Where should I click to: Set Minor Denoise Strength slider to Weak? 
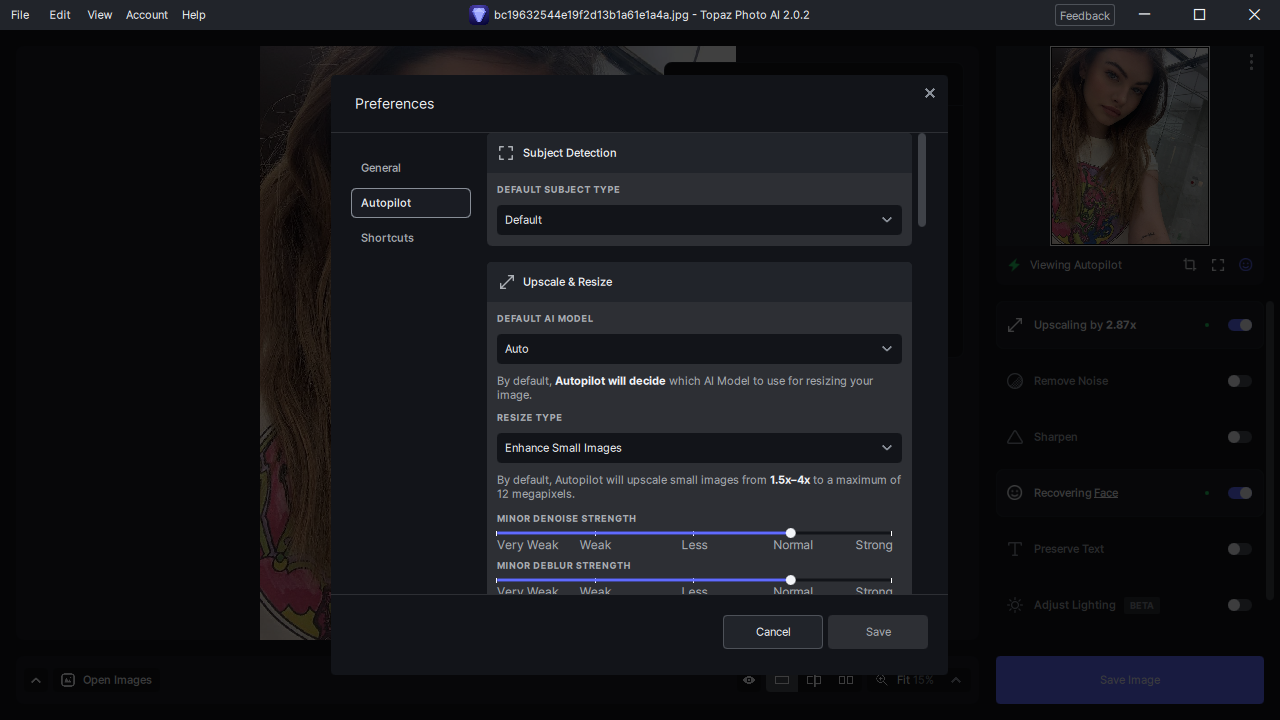[x=595, y=533]
